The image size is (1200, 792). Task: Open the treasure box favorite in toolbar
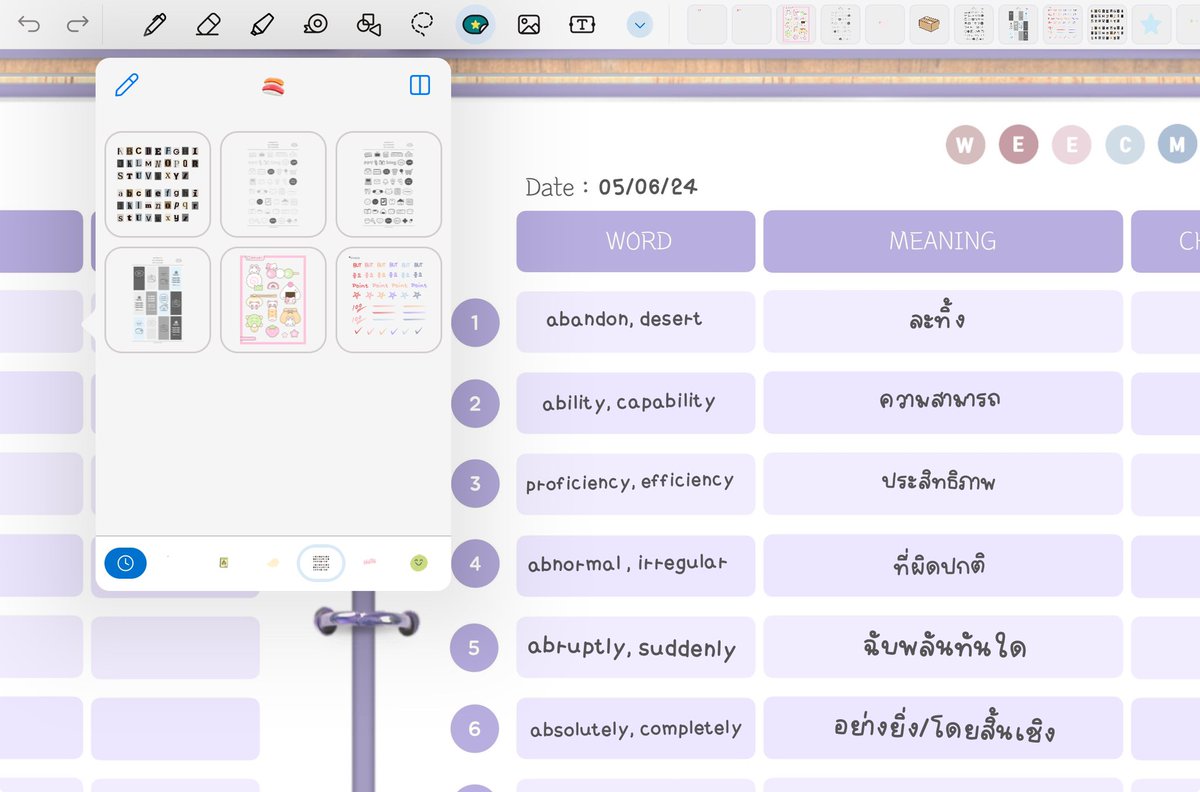click(929, 24)
